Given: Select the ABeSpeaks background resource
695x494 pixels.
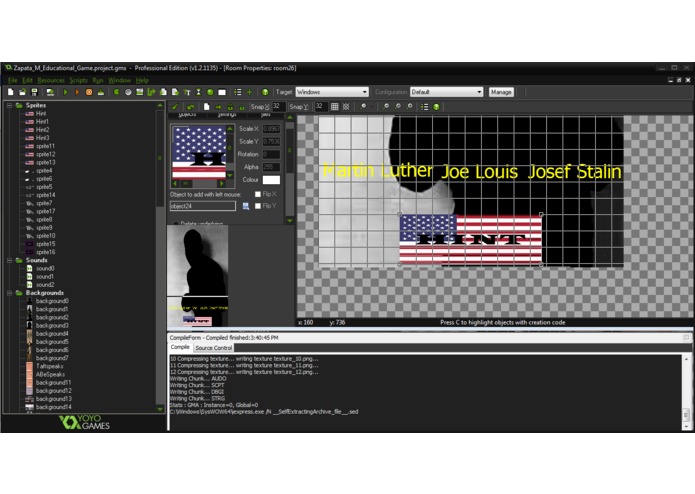Looking at the screenshot, I should pos(51,374).
